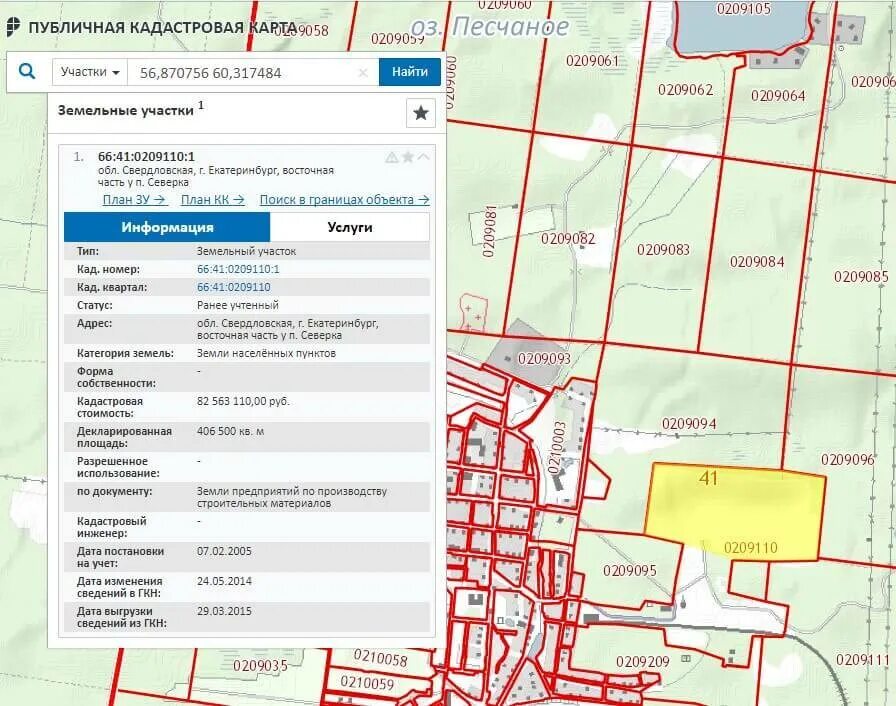The height and width of the screenshot is (706, 896).
Task: Follow the Поиск в границах объекта link
Action: [340, 199]
